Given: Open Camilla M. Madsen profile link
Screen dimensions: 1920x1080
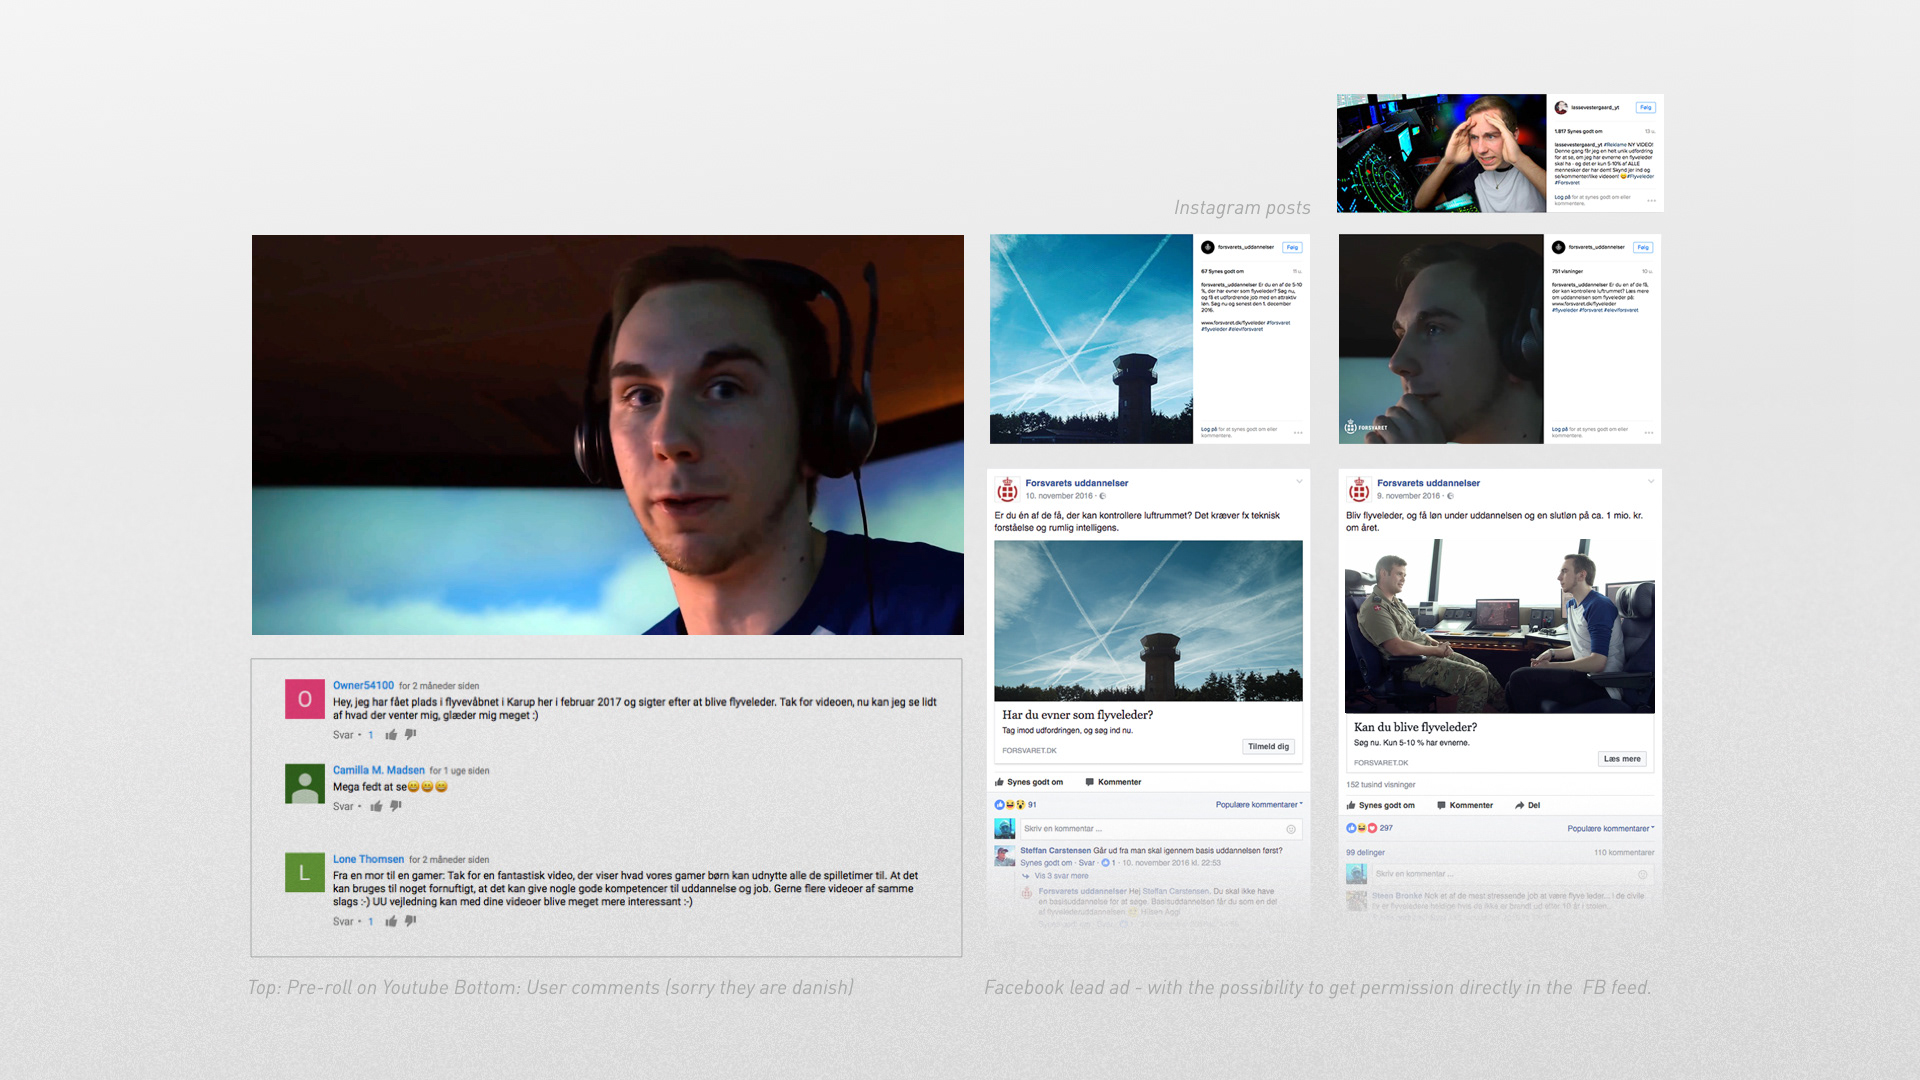Looking at the screenshot, I should tap(379, 771).
